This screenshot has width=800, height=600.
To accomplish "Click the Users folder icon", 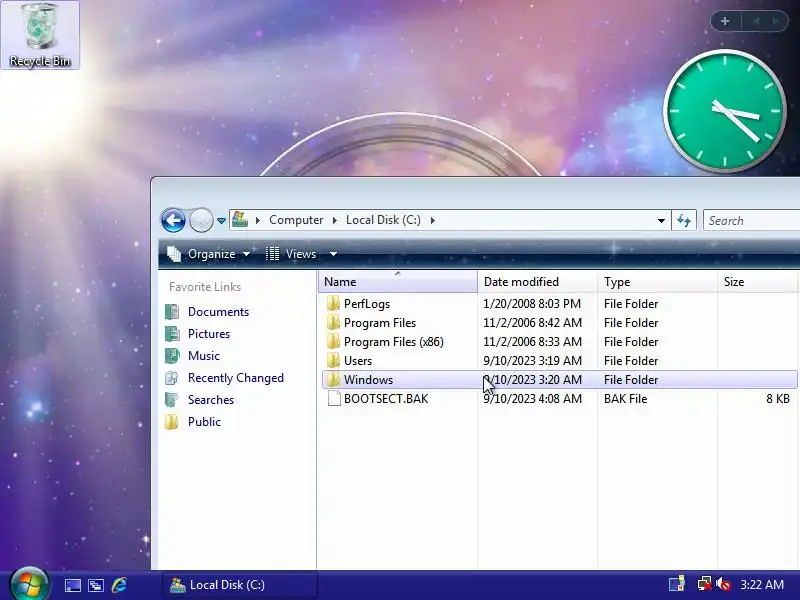I will (333, 361).
